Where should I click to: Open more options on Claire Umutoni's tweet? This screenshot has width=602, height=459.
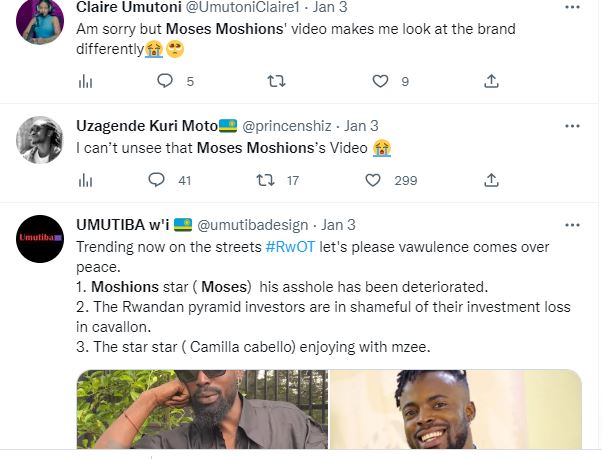(x=572, y=6)
